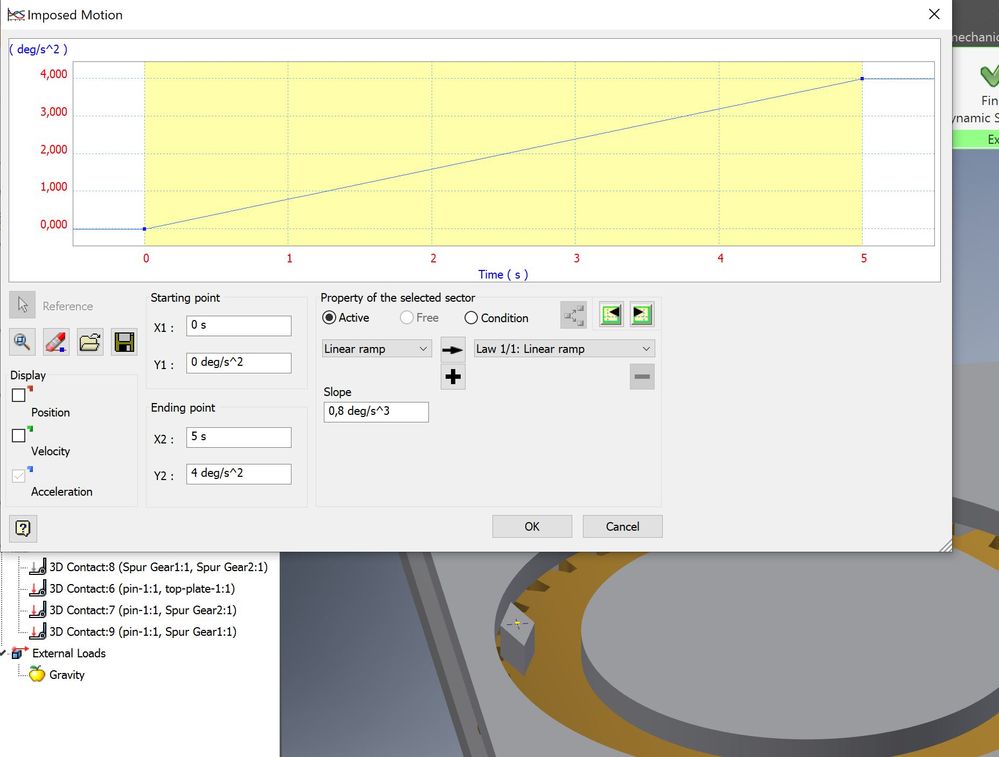The image size is (999, 757).
Task: Go to the next sector icon
Action: point(642,315)
